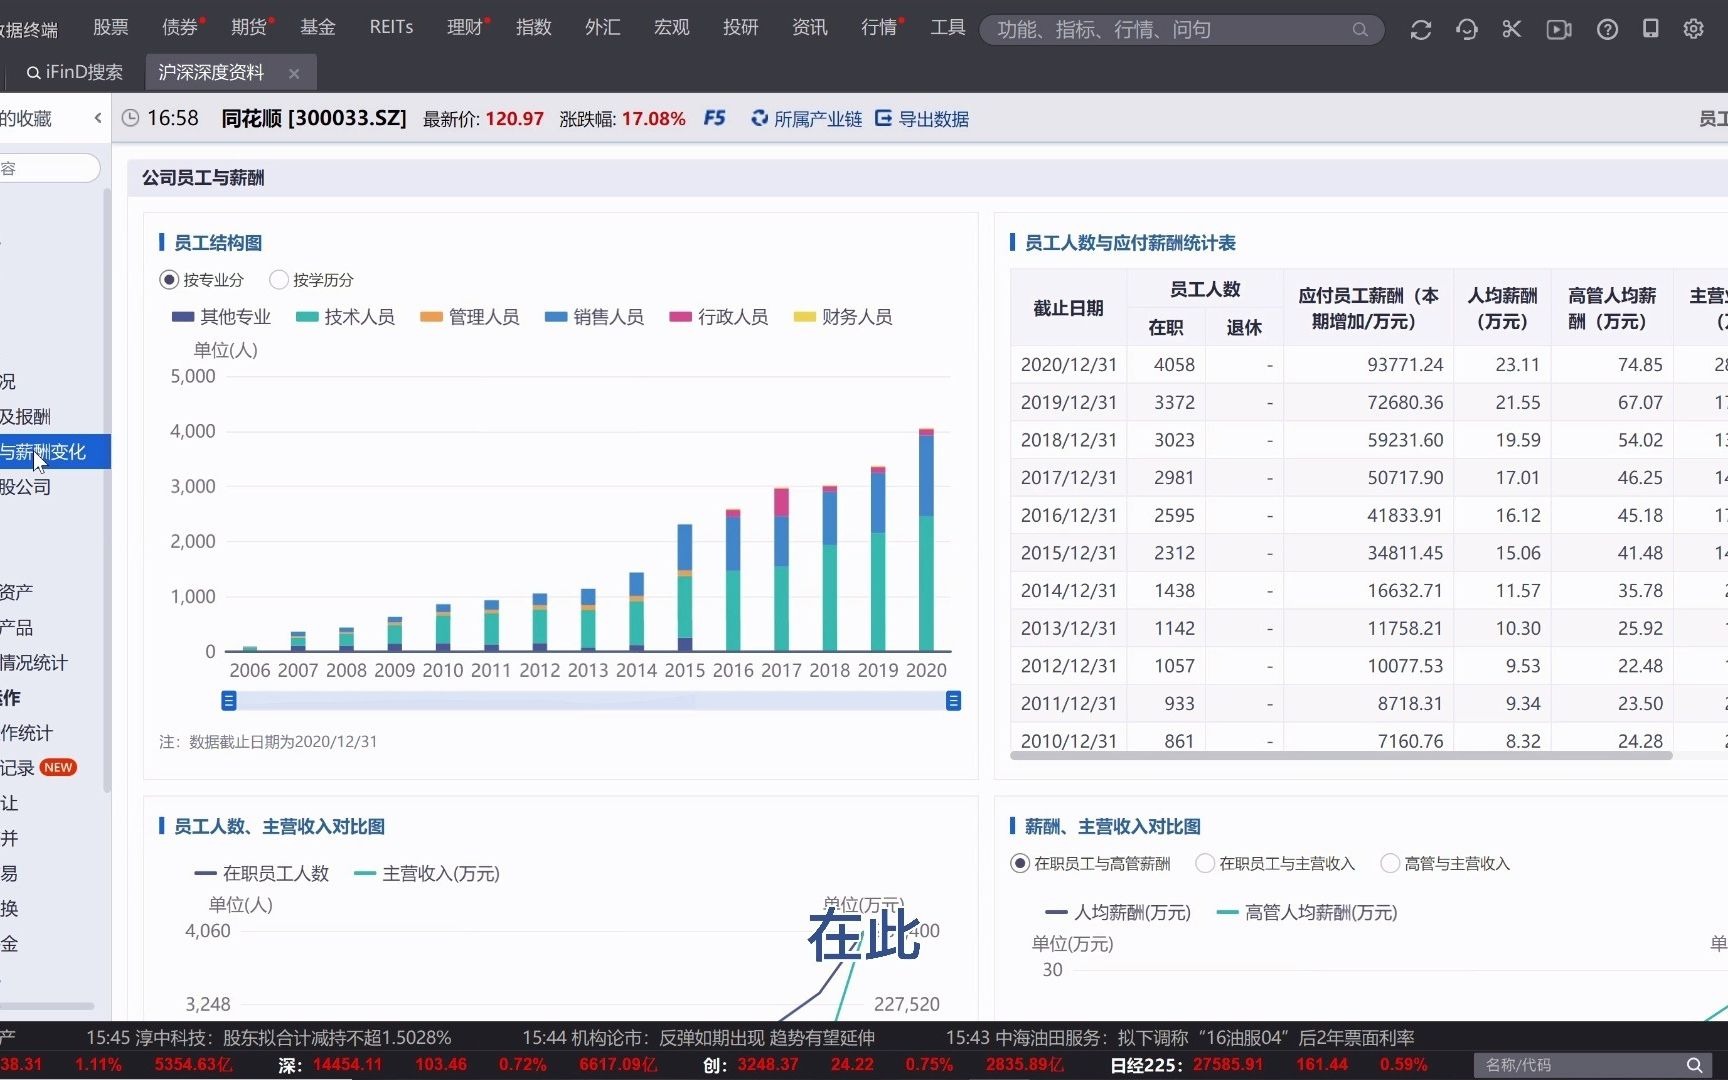Toggle 管理人员 legend series

point(470,317)
